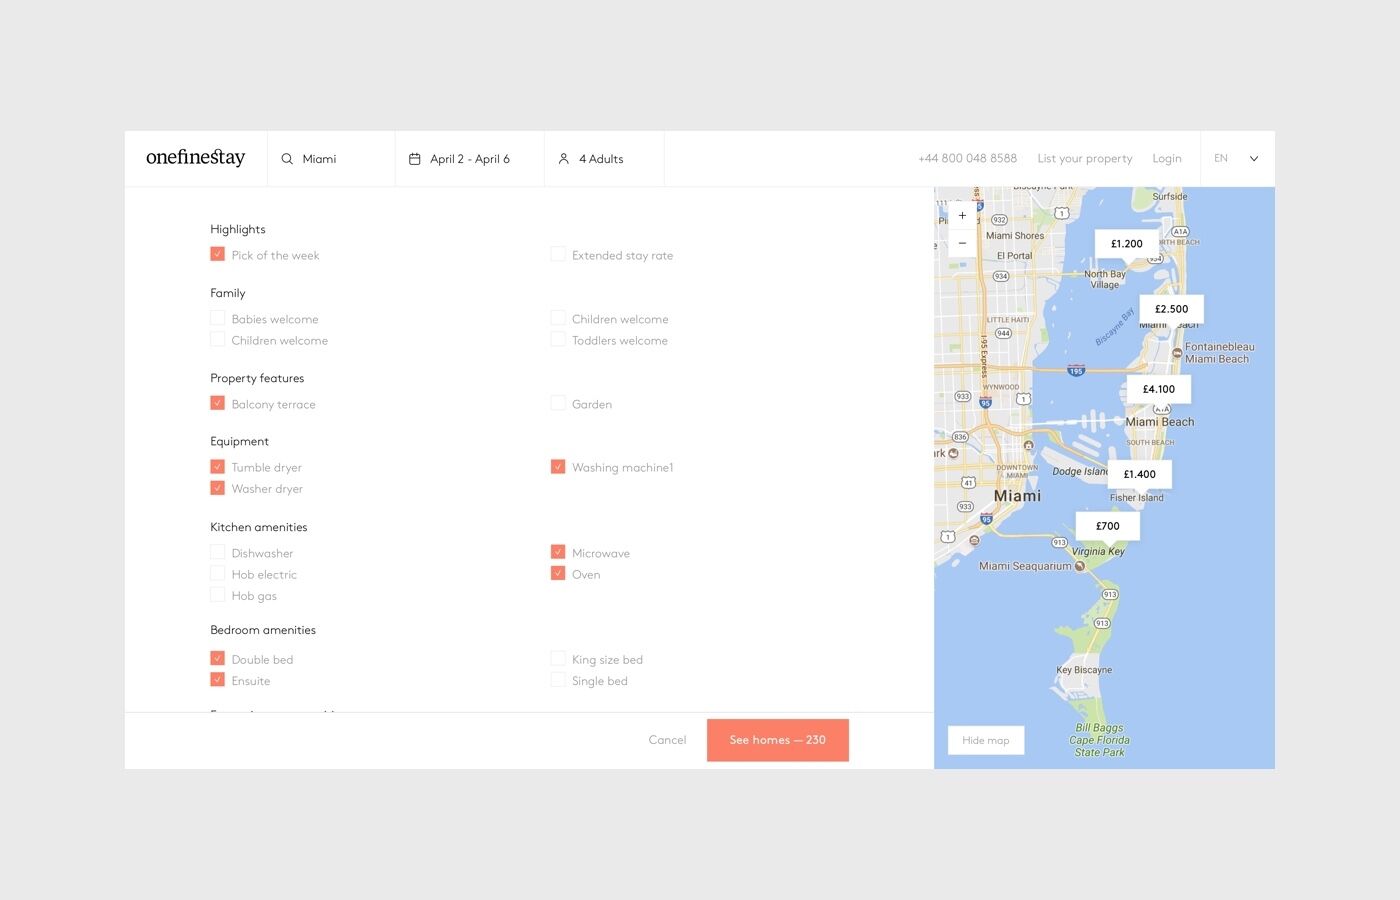Zoom out on the map

pyautogui.click(x=962, y=243)
